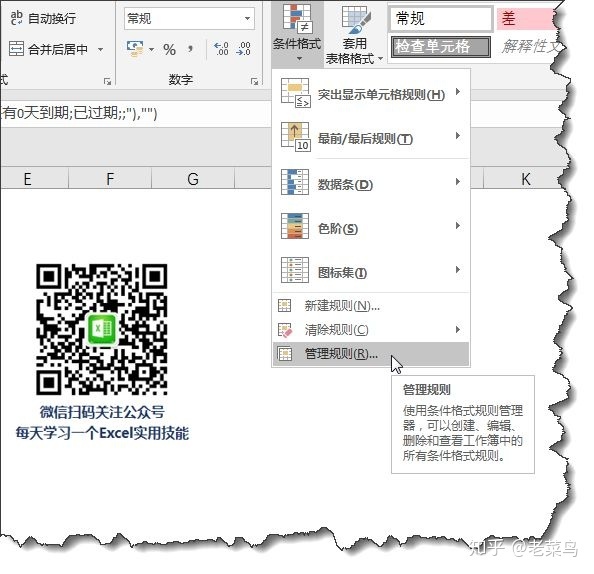Click the icon sets icon
594x574 pixels.
pyautogui.click(x=295, y=270)
